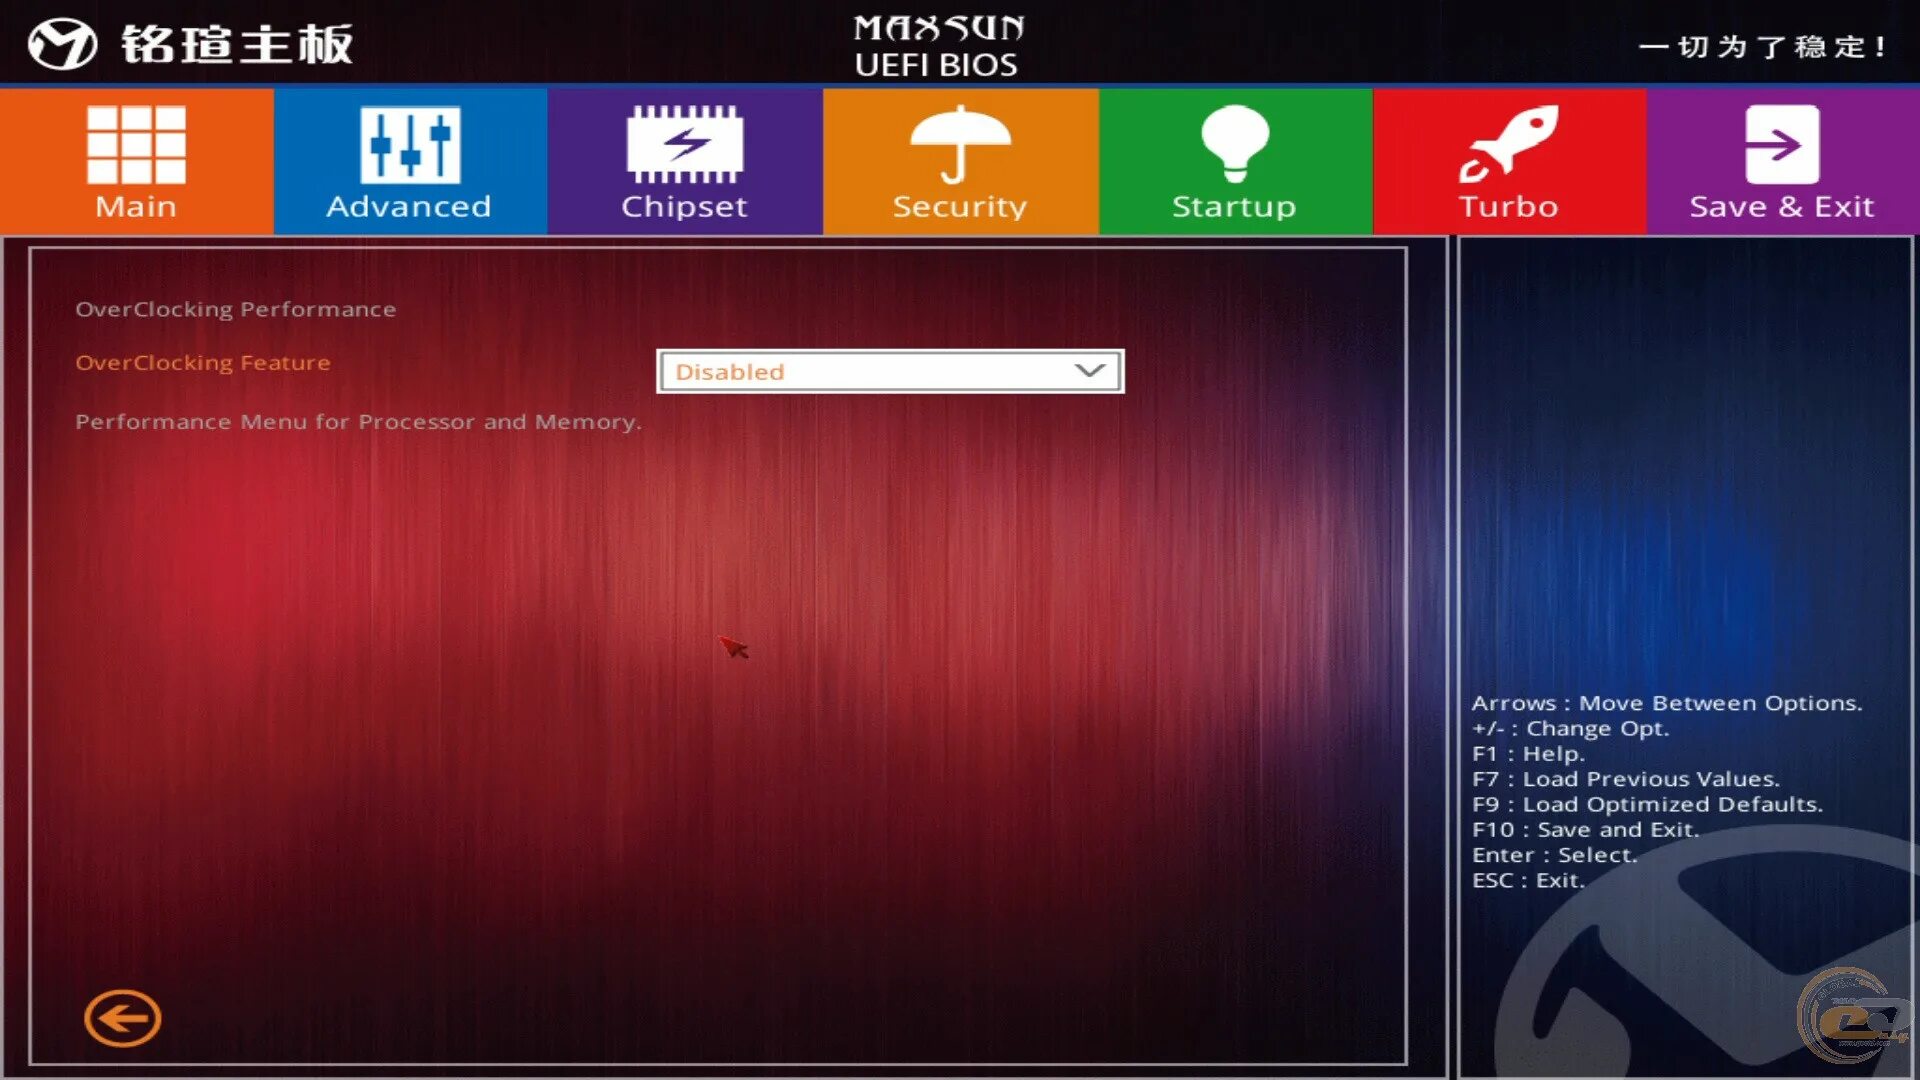The height and width of the screenshot is (1080, 1920).
Task: Click the OverClocking Performance heading
Action: (235, 310)
